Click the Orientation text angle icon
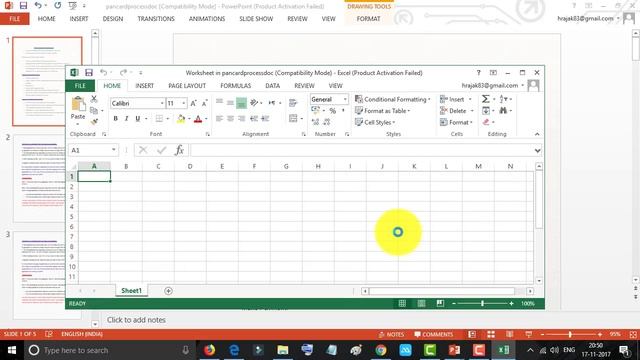 (x=254, y=102)
